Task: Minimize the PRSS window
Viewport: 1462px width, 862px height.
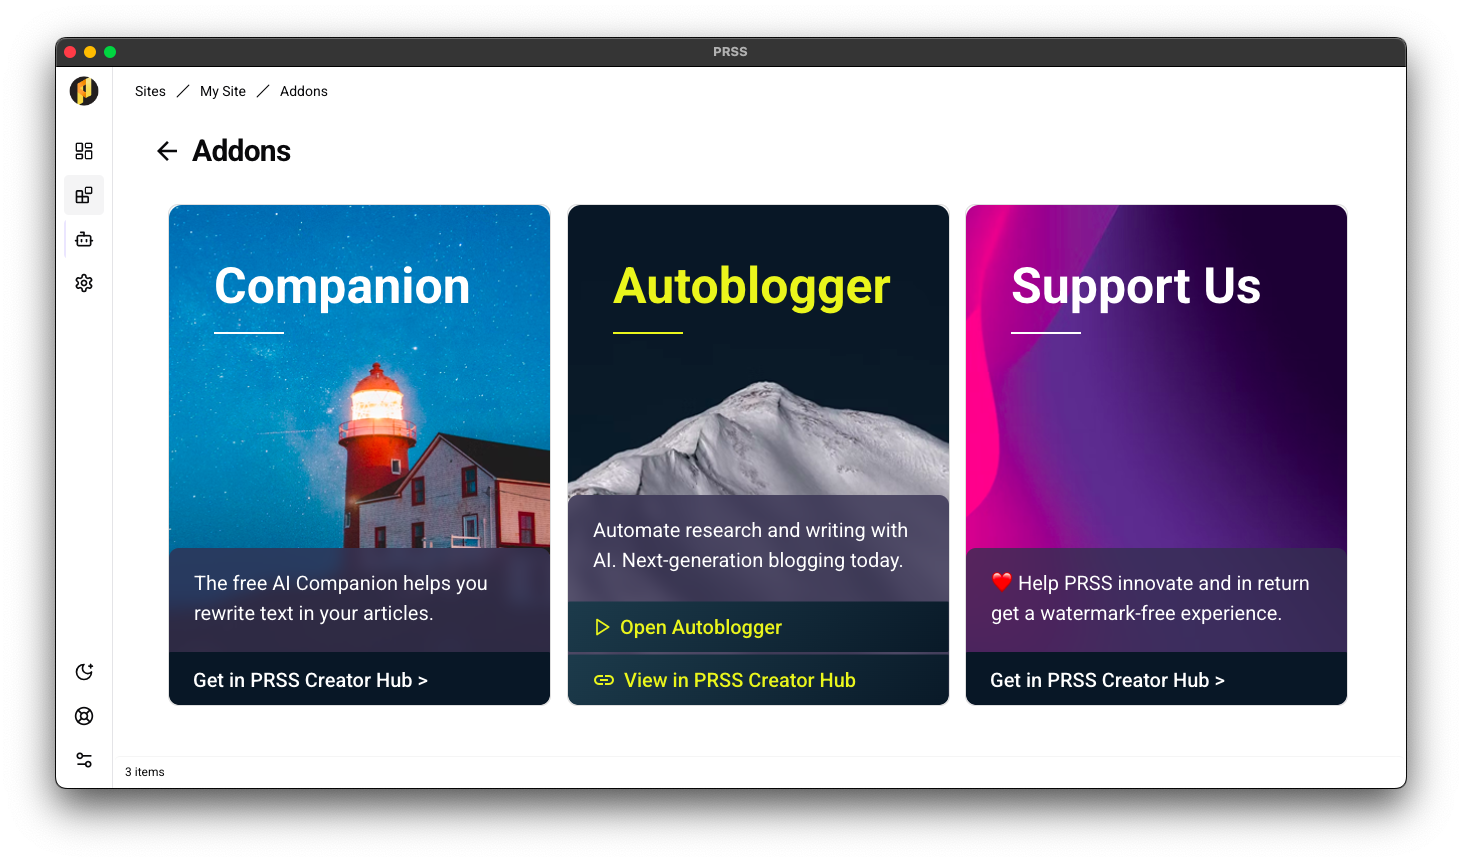Action: click(x=90, y=52)
